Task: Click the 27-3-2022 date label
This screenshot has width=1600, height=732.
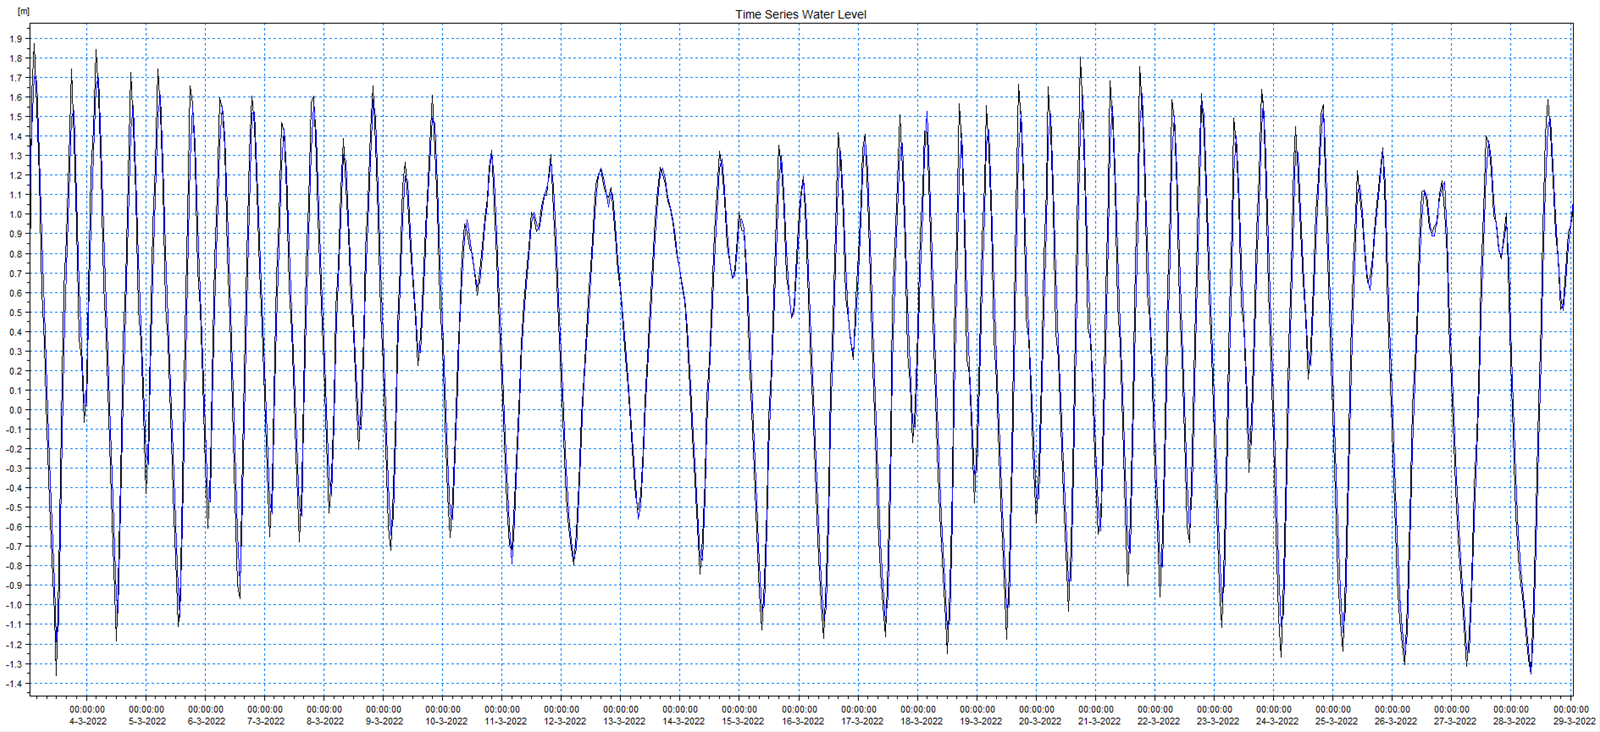Action: [x=1455, y=721]
